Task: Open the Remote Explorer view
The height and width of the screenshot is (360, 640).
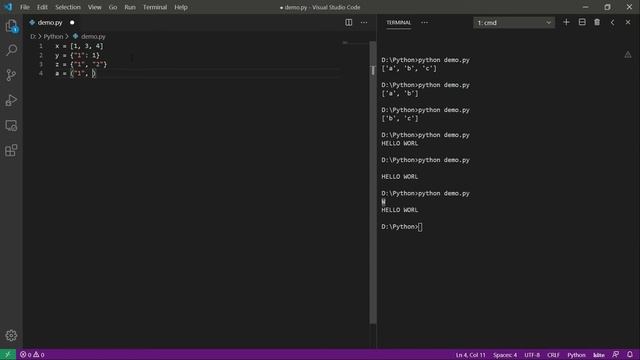Action: point(11,125)
